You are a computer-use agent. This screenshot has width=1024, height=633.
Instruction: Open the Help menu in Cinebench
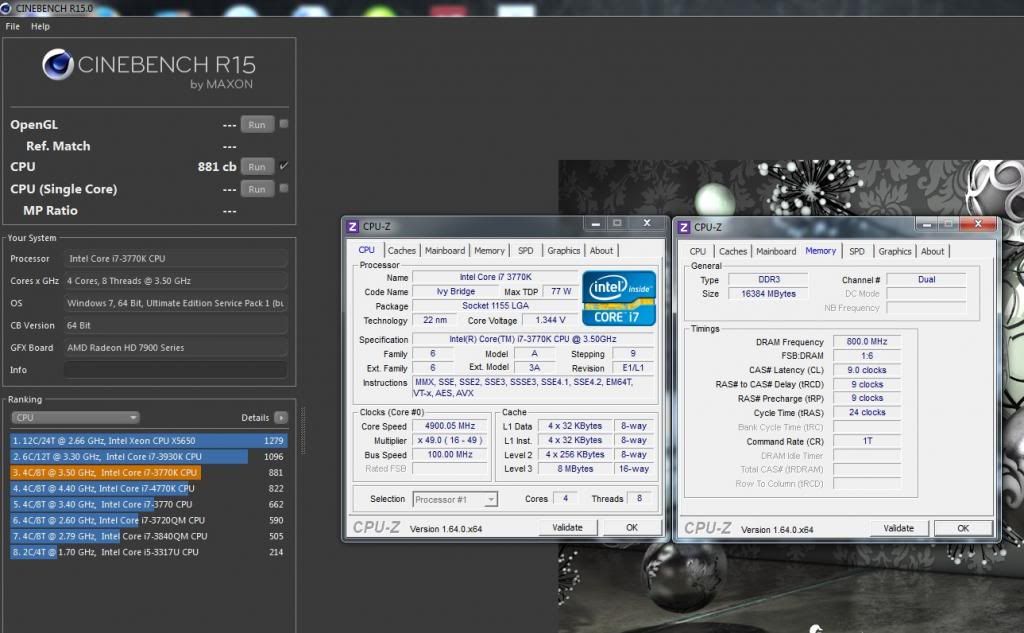(x=40, y=26)
